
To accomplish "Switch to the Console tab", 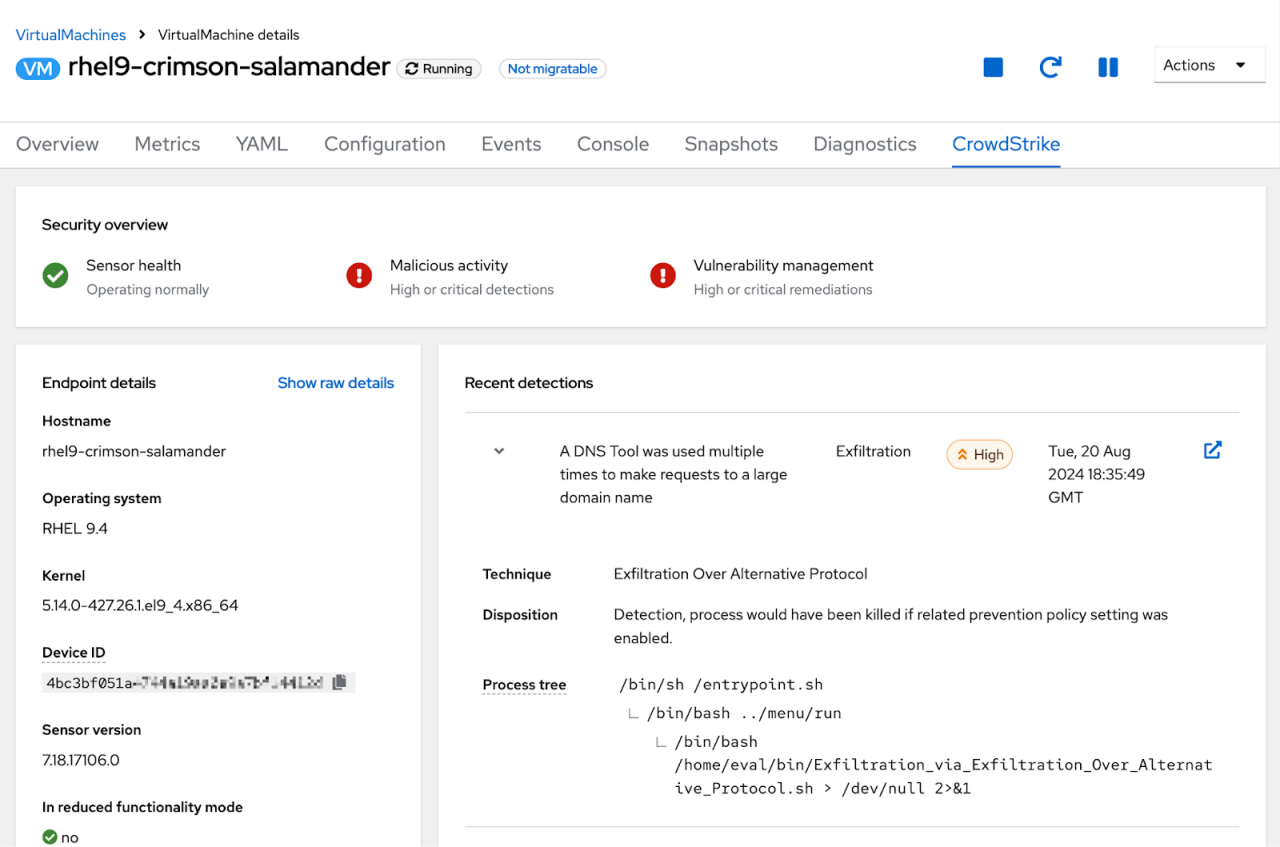I will (x=613, y=144).
